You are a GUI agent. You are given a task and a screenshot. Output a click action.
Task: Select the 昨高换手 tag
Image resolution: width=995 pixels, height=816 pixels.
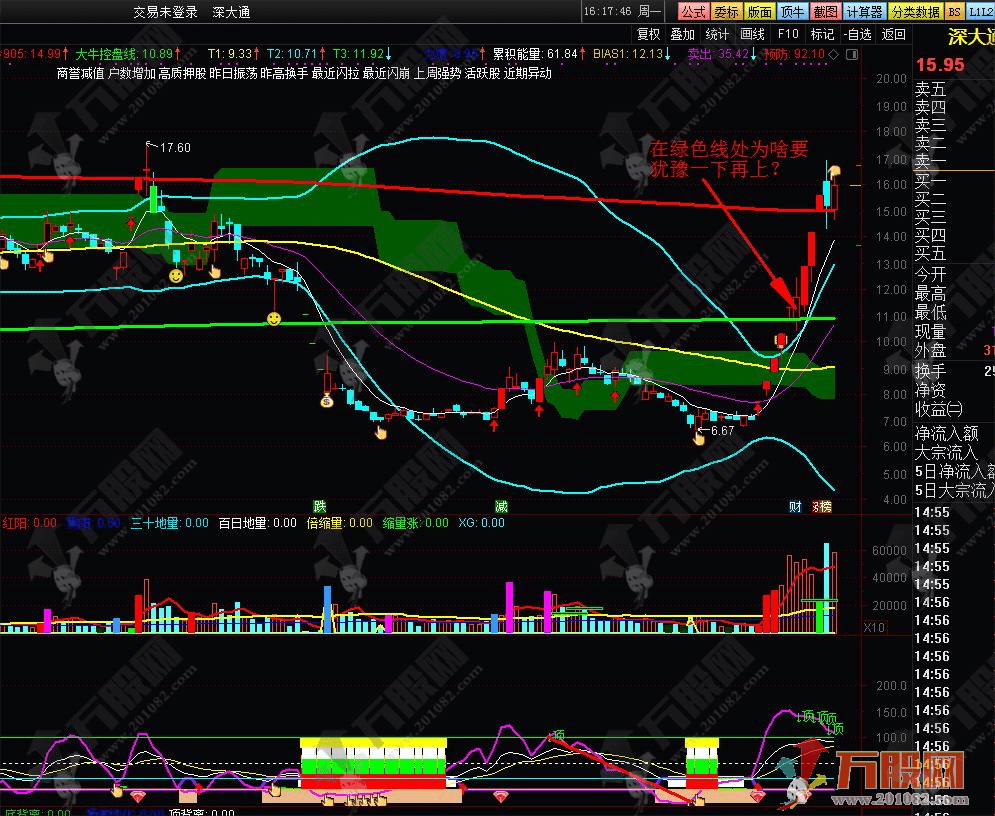pos(284,73)
